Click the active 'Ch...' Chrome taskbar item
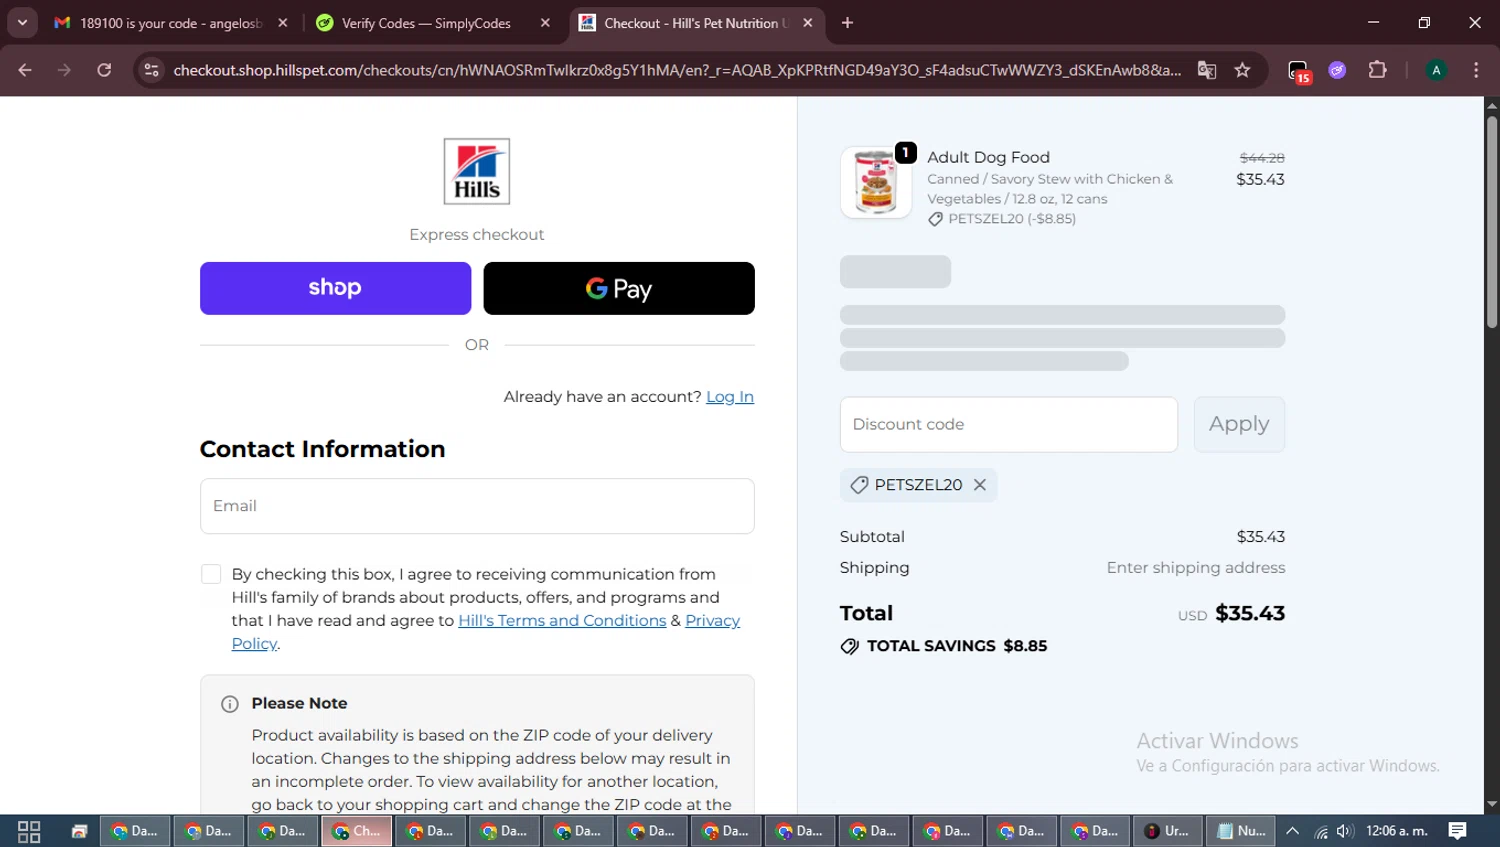The image size is (1500, 847). 356,831
